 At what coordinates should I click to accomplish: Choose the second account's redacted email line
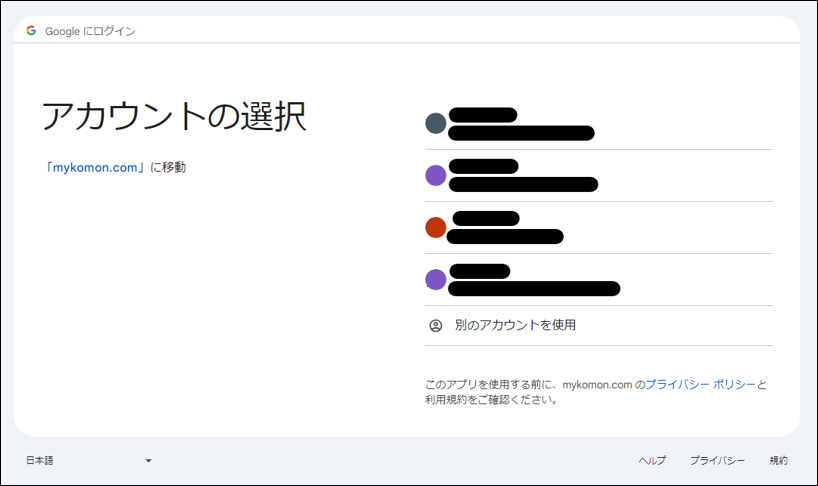coord(523,184)
